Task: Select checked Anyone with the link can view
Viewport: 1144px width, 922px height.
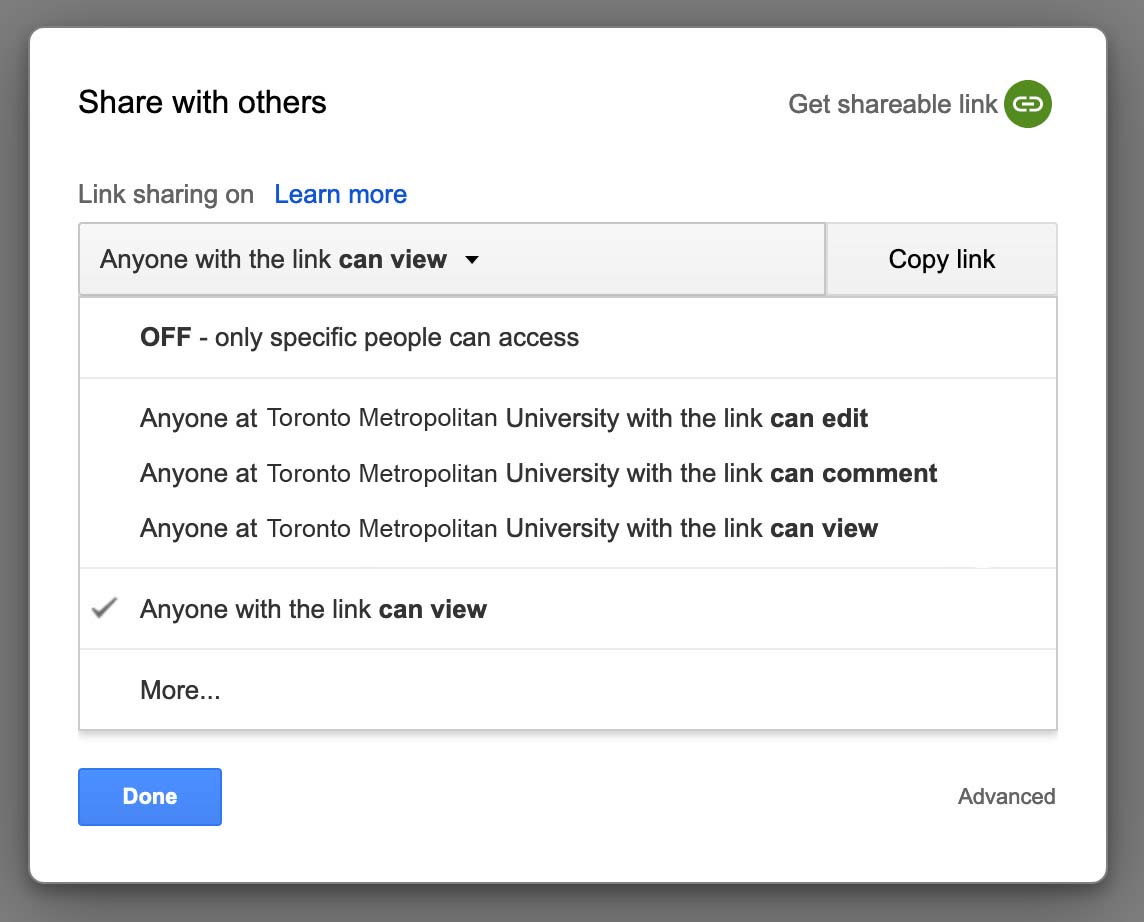Action: point(313,609)
